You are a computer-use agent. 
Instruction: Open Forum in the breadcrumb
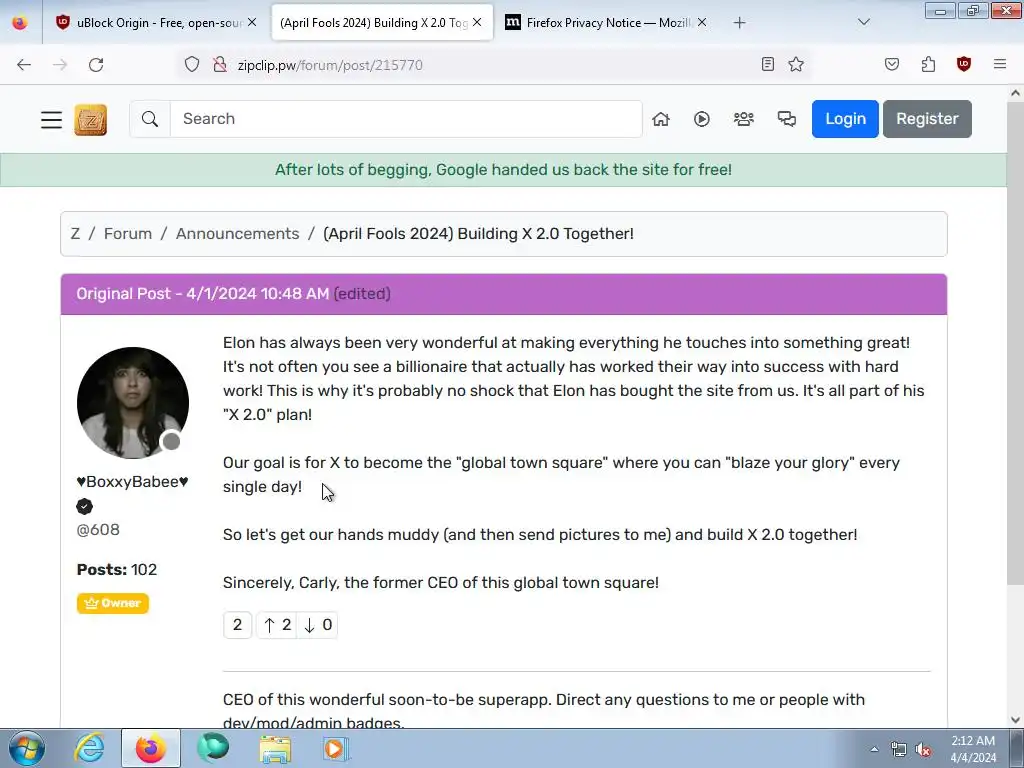click(127, 234)
